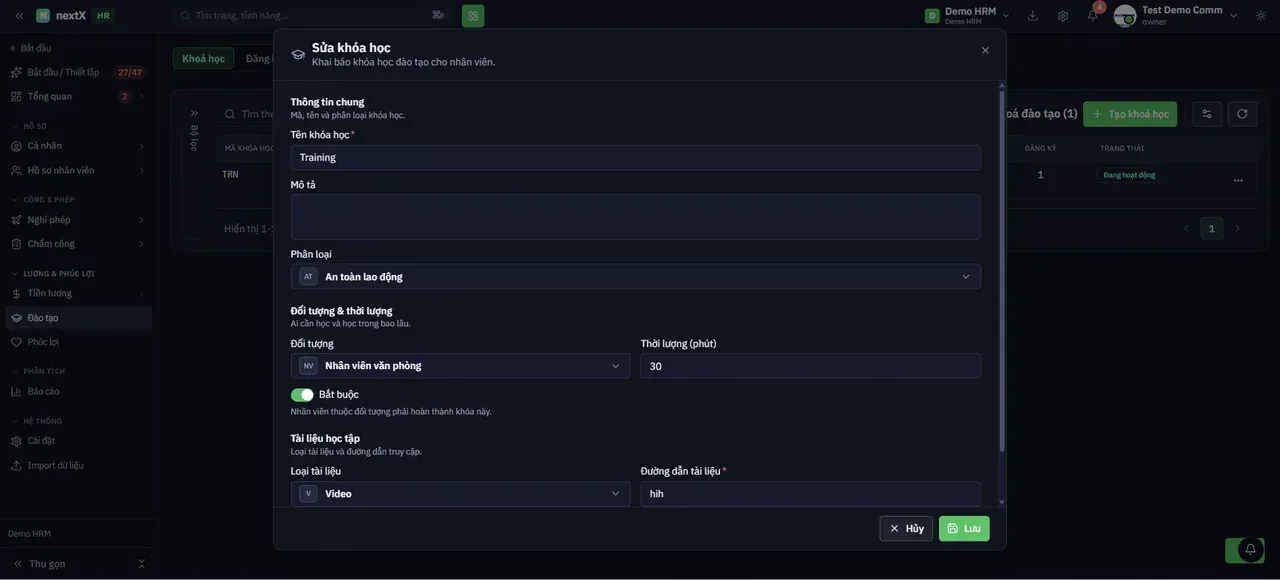Expand the Đối tượng dropdown
1280x580 pixels.
coord(461,366)
